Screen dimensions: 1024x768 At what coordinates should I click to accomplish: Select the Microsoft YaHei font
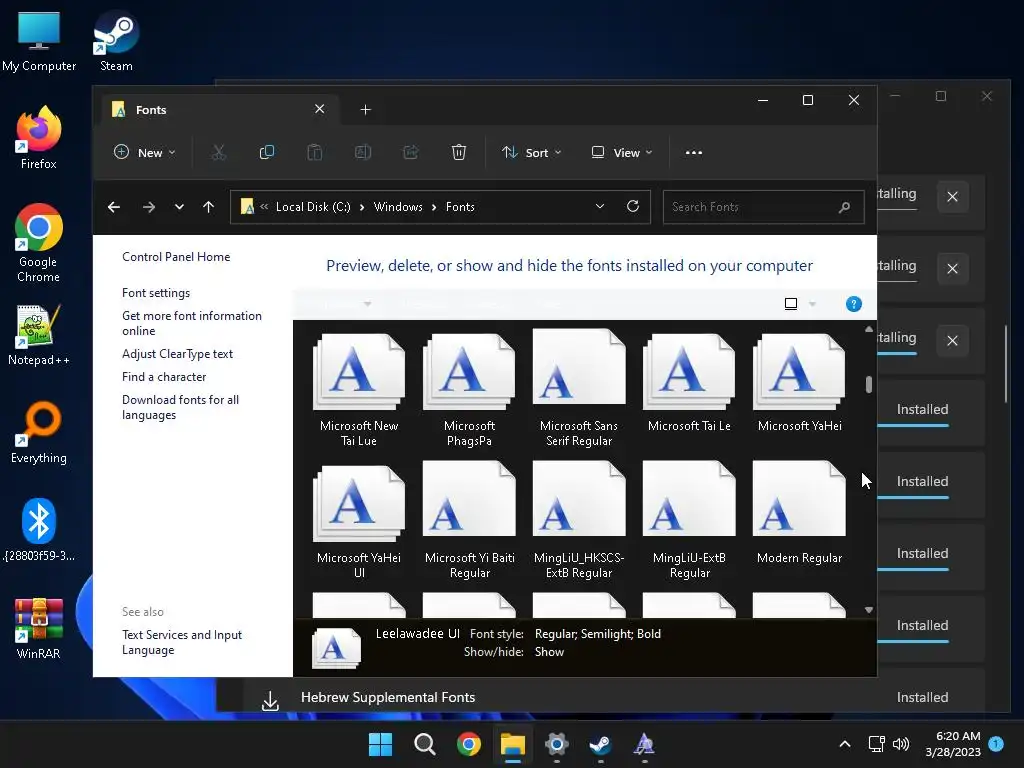[799, 384]
